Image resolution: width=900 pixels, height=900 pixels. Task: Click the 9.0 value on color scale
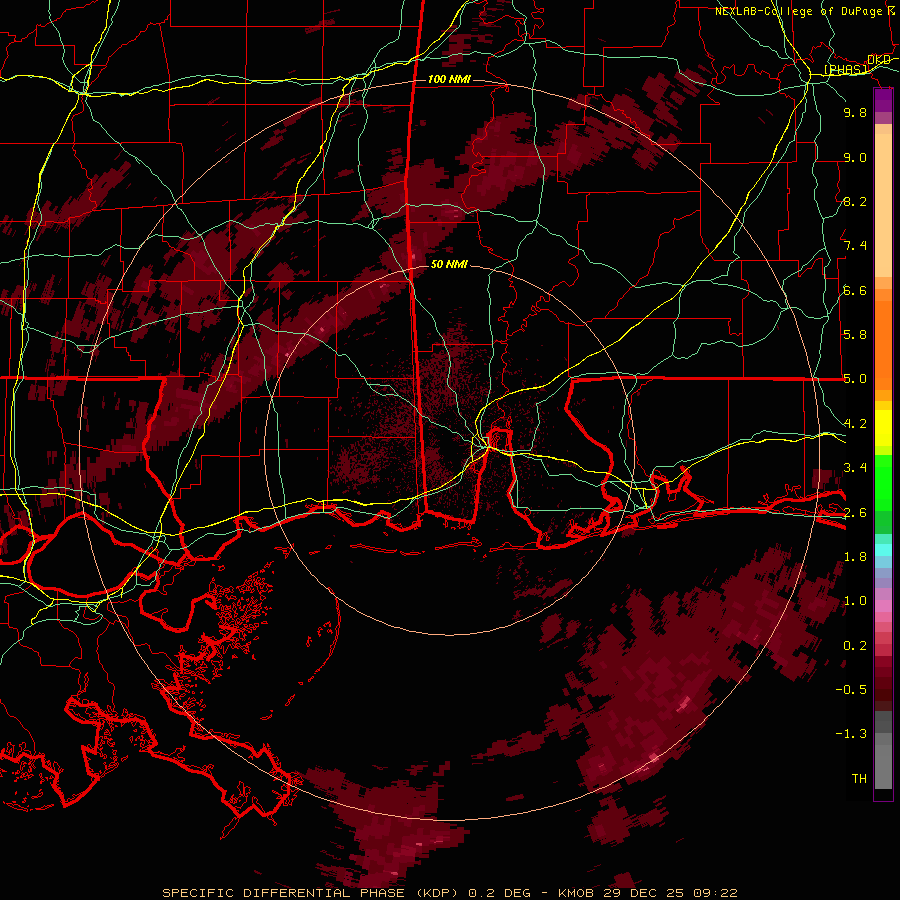point(855,157)
